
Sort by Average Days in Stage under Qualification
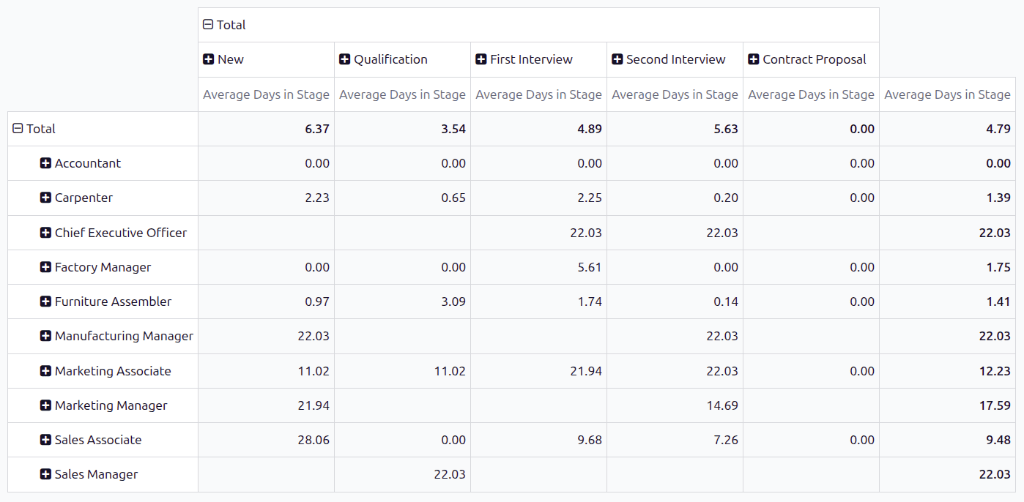coord(402,95)
